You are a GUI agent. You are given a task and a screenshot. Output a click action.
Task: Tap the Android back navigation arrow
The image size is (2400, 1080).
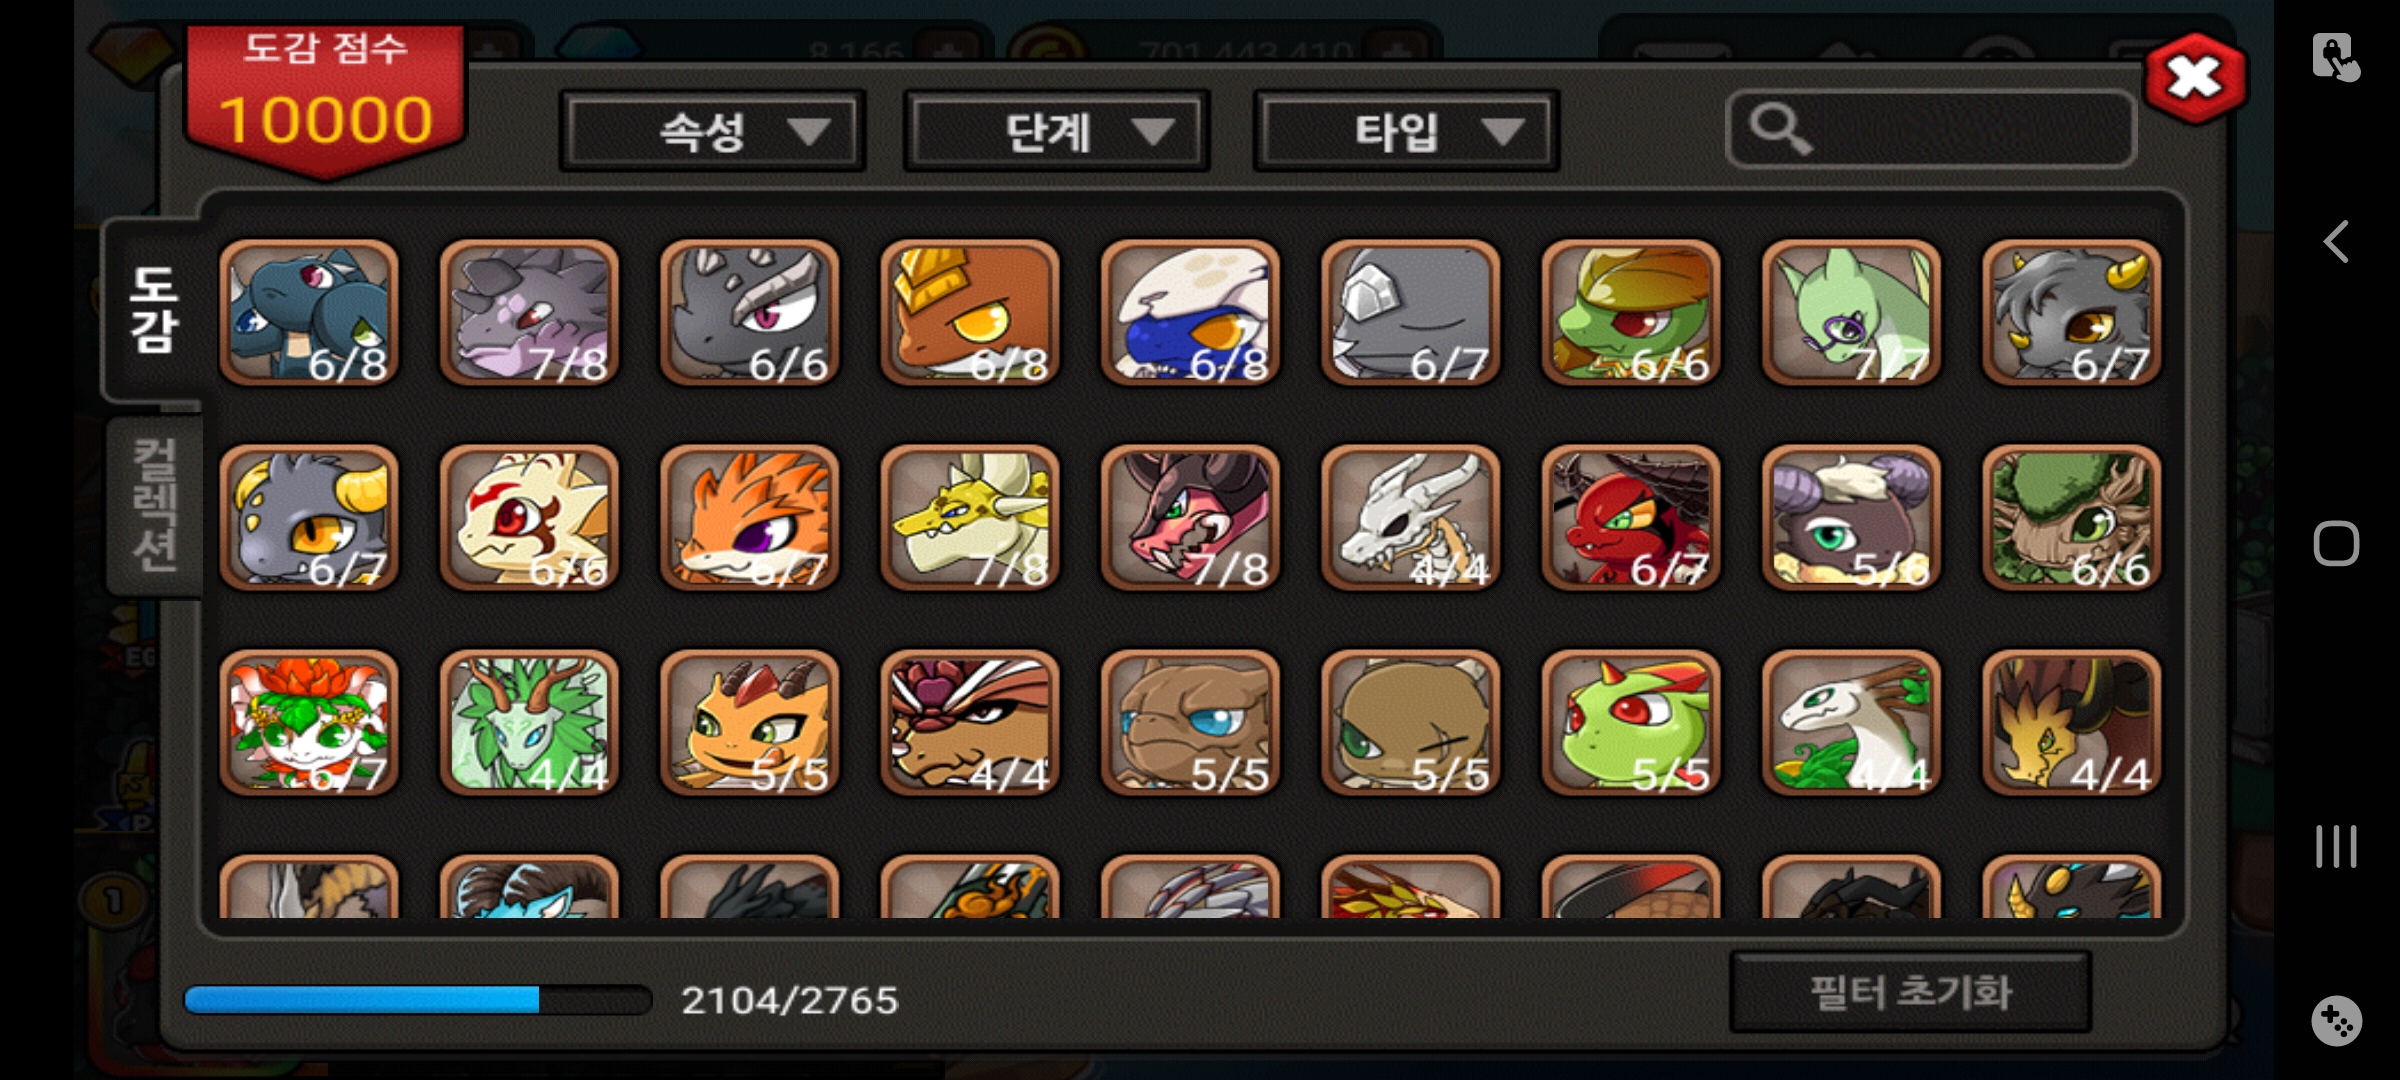tap(2336, 242)
